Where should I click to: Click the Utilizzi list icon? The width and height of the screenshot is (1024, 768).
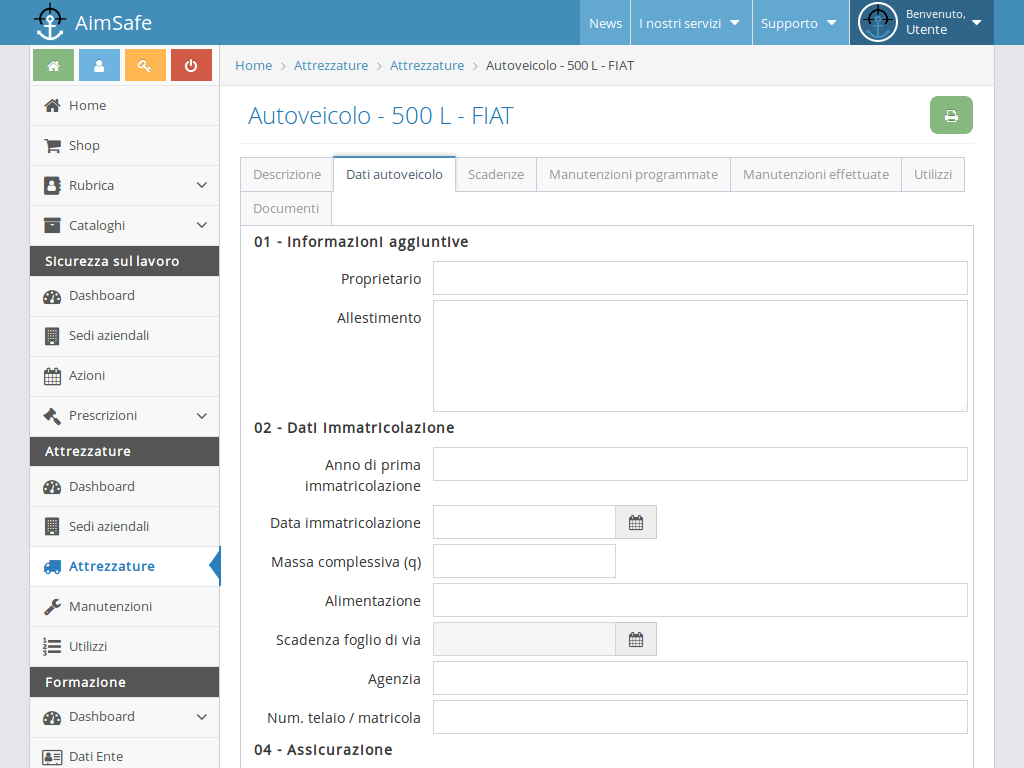point(52,647)
